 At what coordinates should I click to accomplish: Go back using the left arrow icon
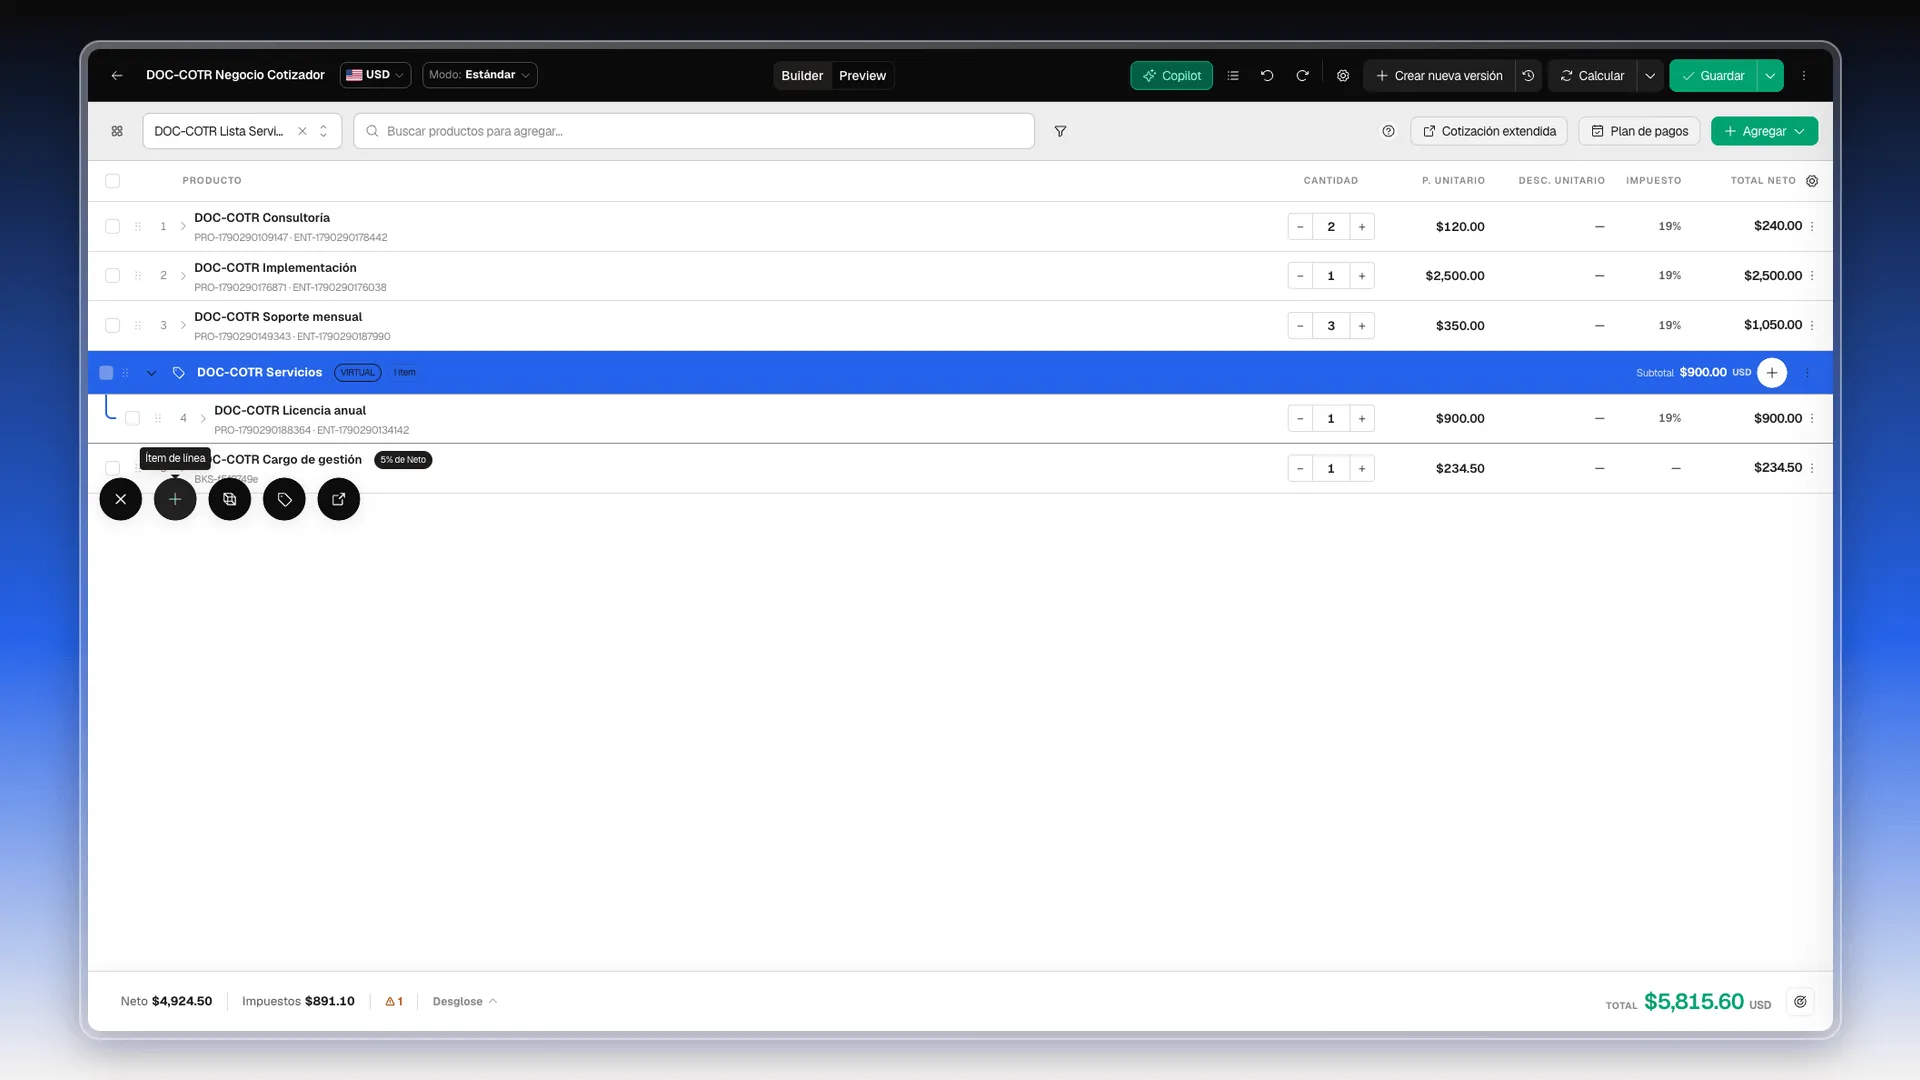tap(117, 75)
